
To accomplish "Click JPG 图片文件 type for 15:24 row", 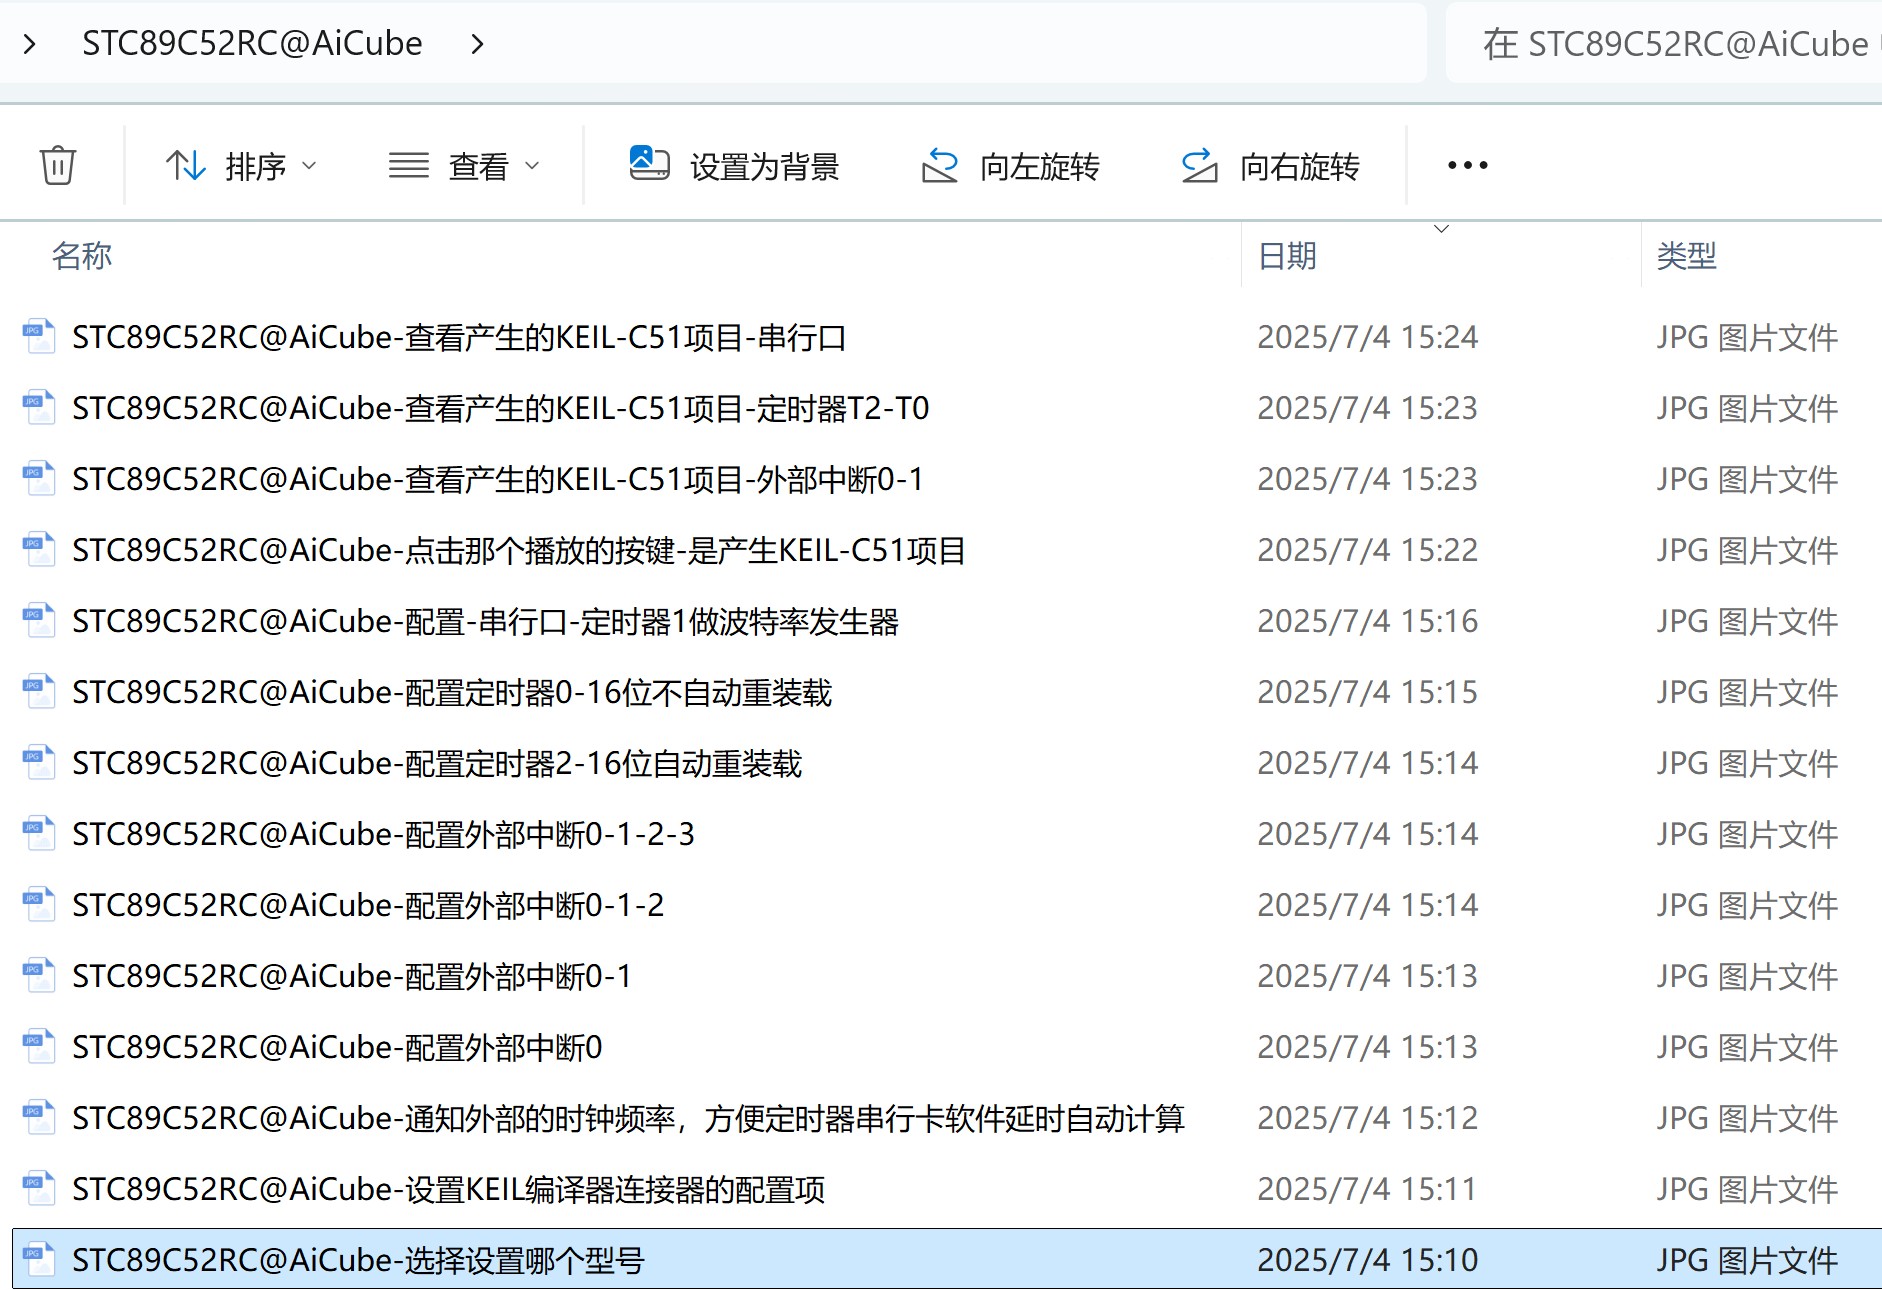I will coord(1747,338).
